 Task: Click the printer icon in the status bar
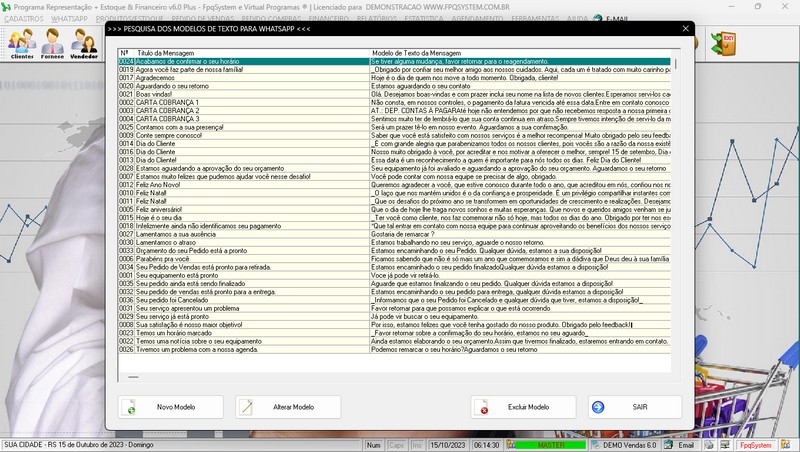point(709,445)
